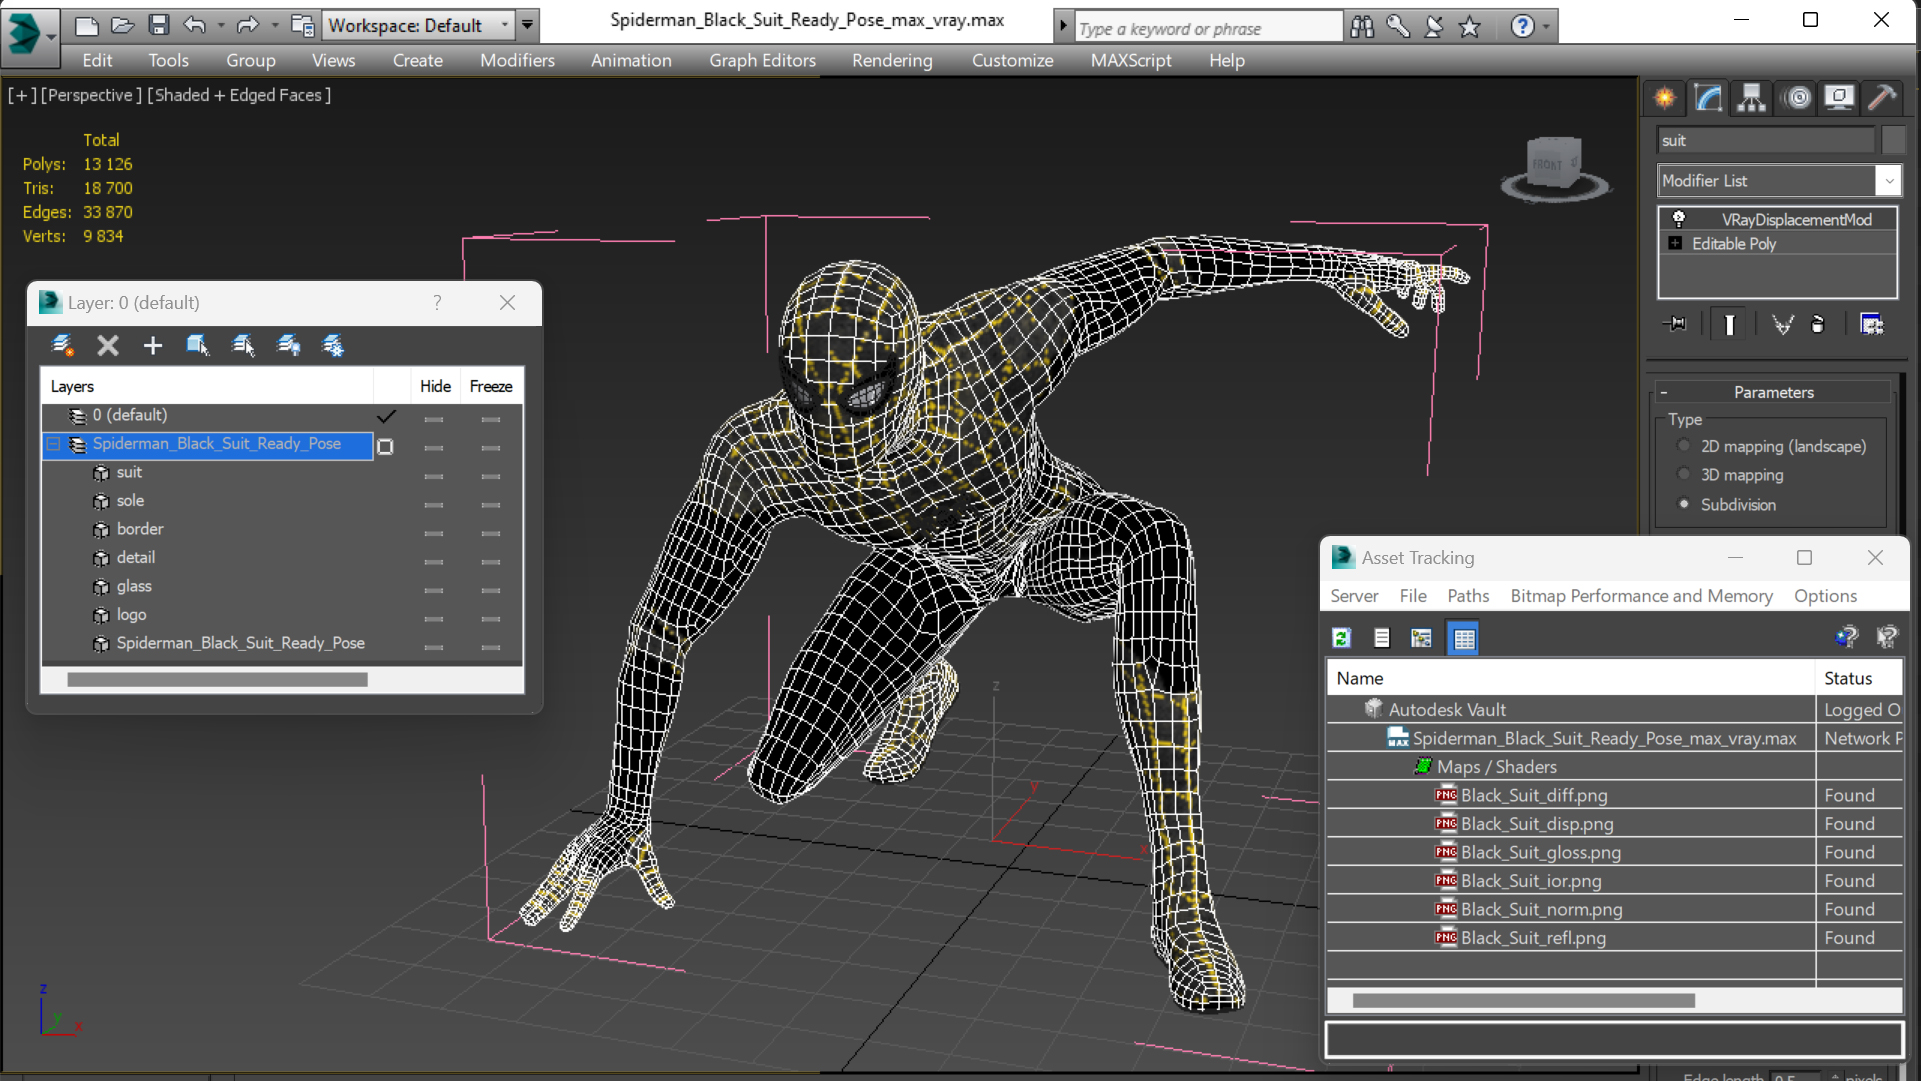Click the object color swatch
Image resolution: width=1921 pixels, height=1081 pixels.
coord(1892,140)
